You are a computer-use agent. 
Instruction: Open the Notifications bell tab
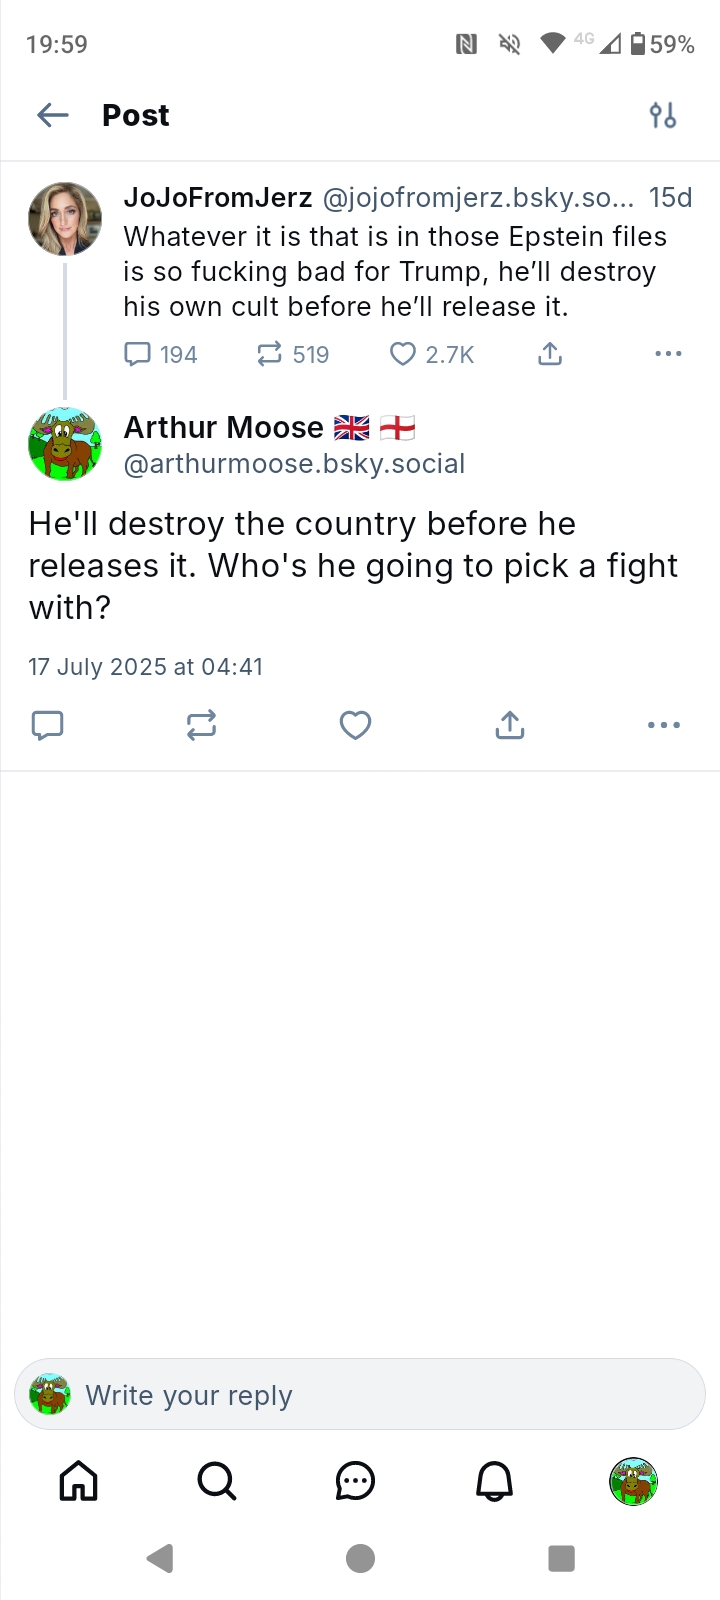click(494, 1481)
